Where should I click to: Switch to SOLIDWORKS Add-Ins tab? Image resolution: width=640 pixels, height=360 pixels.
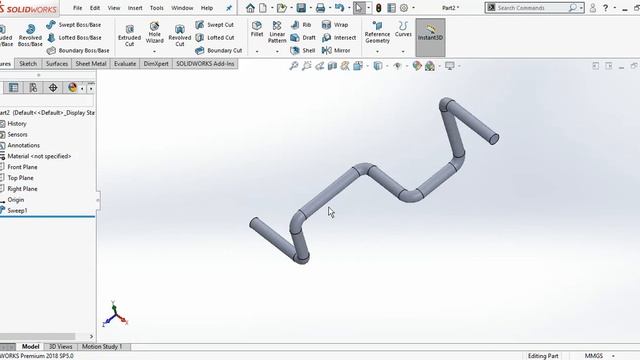point(205,64)
